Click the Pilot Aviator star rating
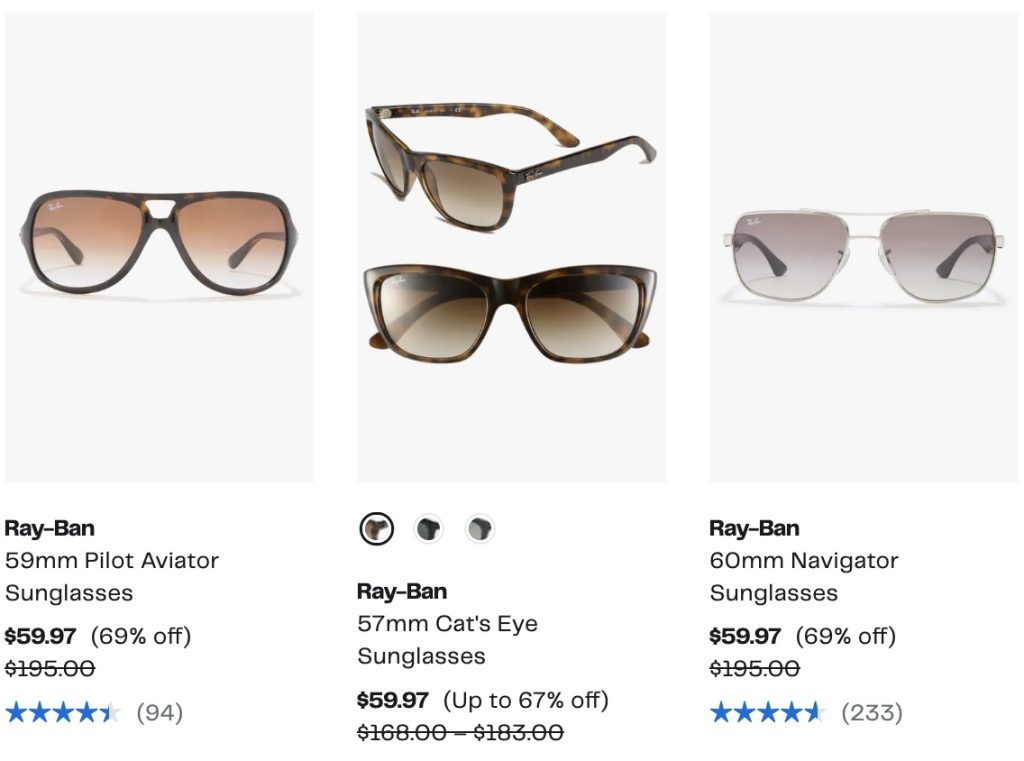Screen dimensions: 1024x761 (62, 713)
